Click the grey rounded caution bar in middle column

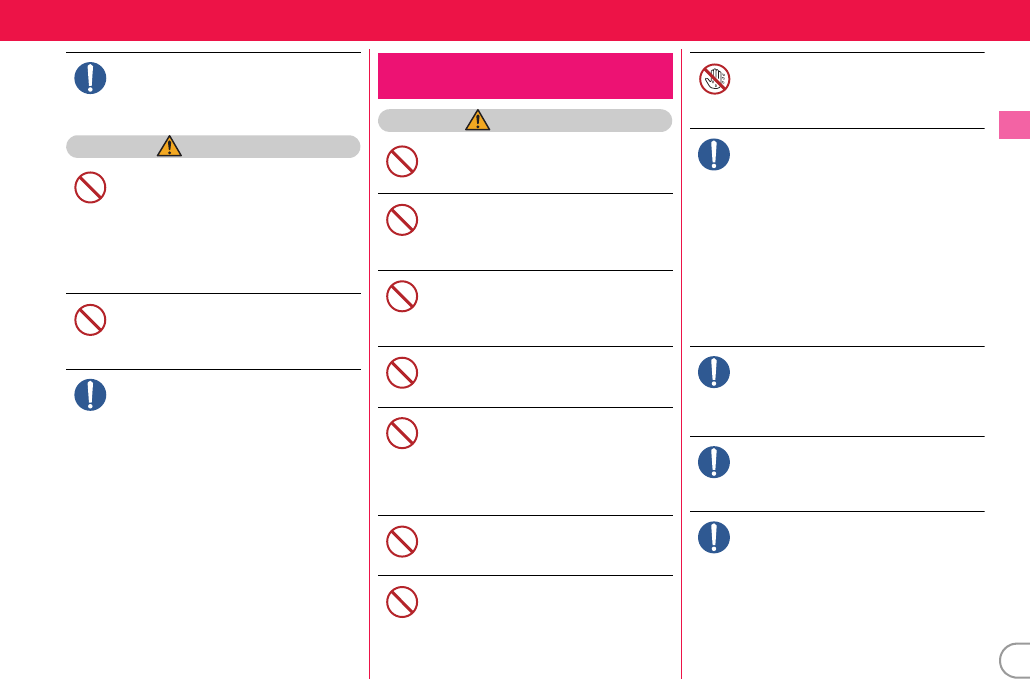tap(525, 120)
